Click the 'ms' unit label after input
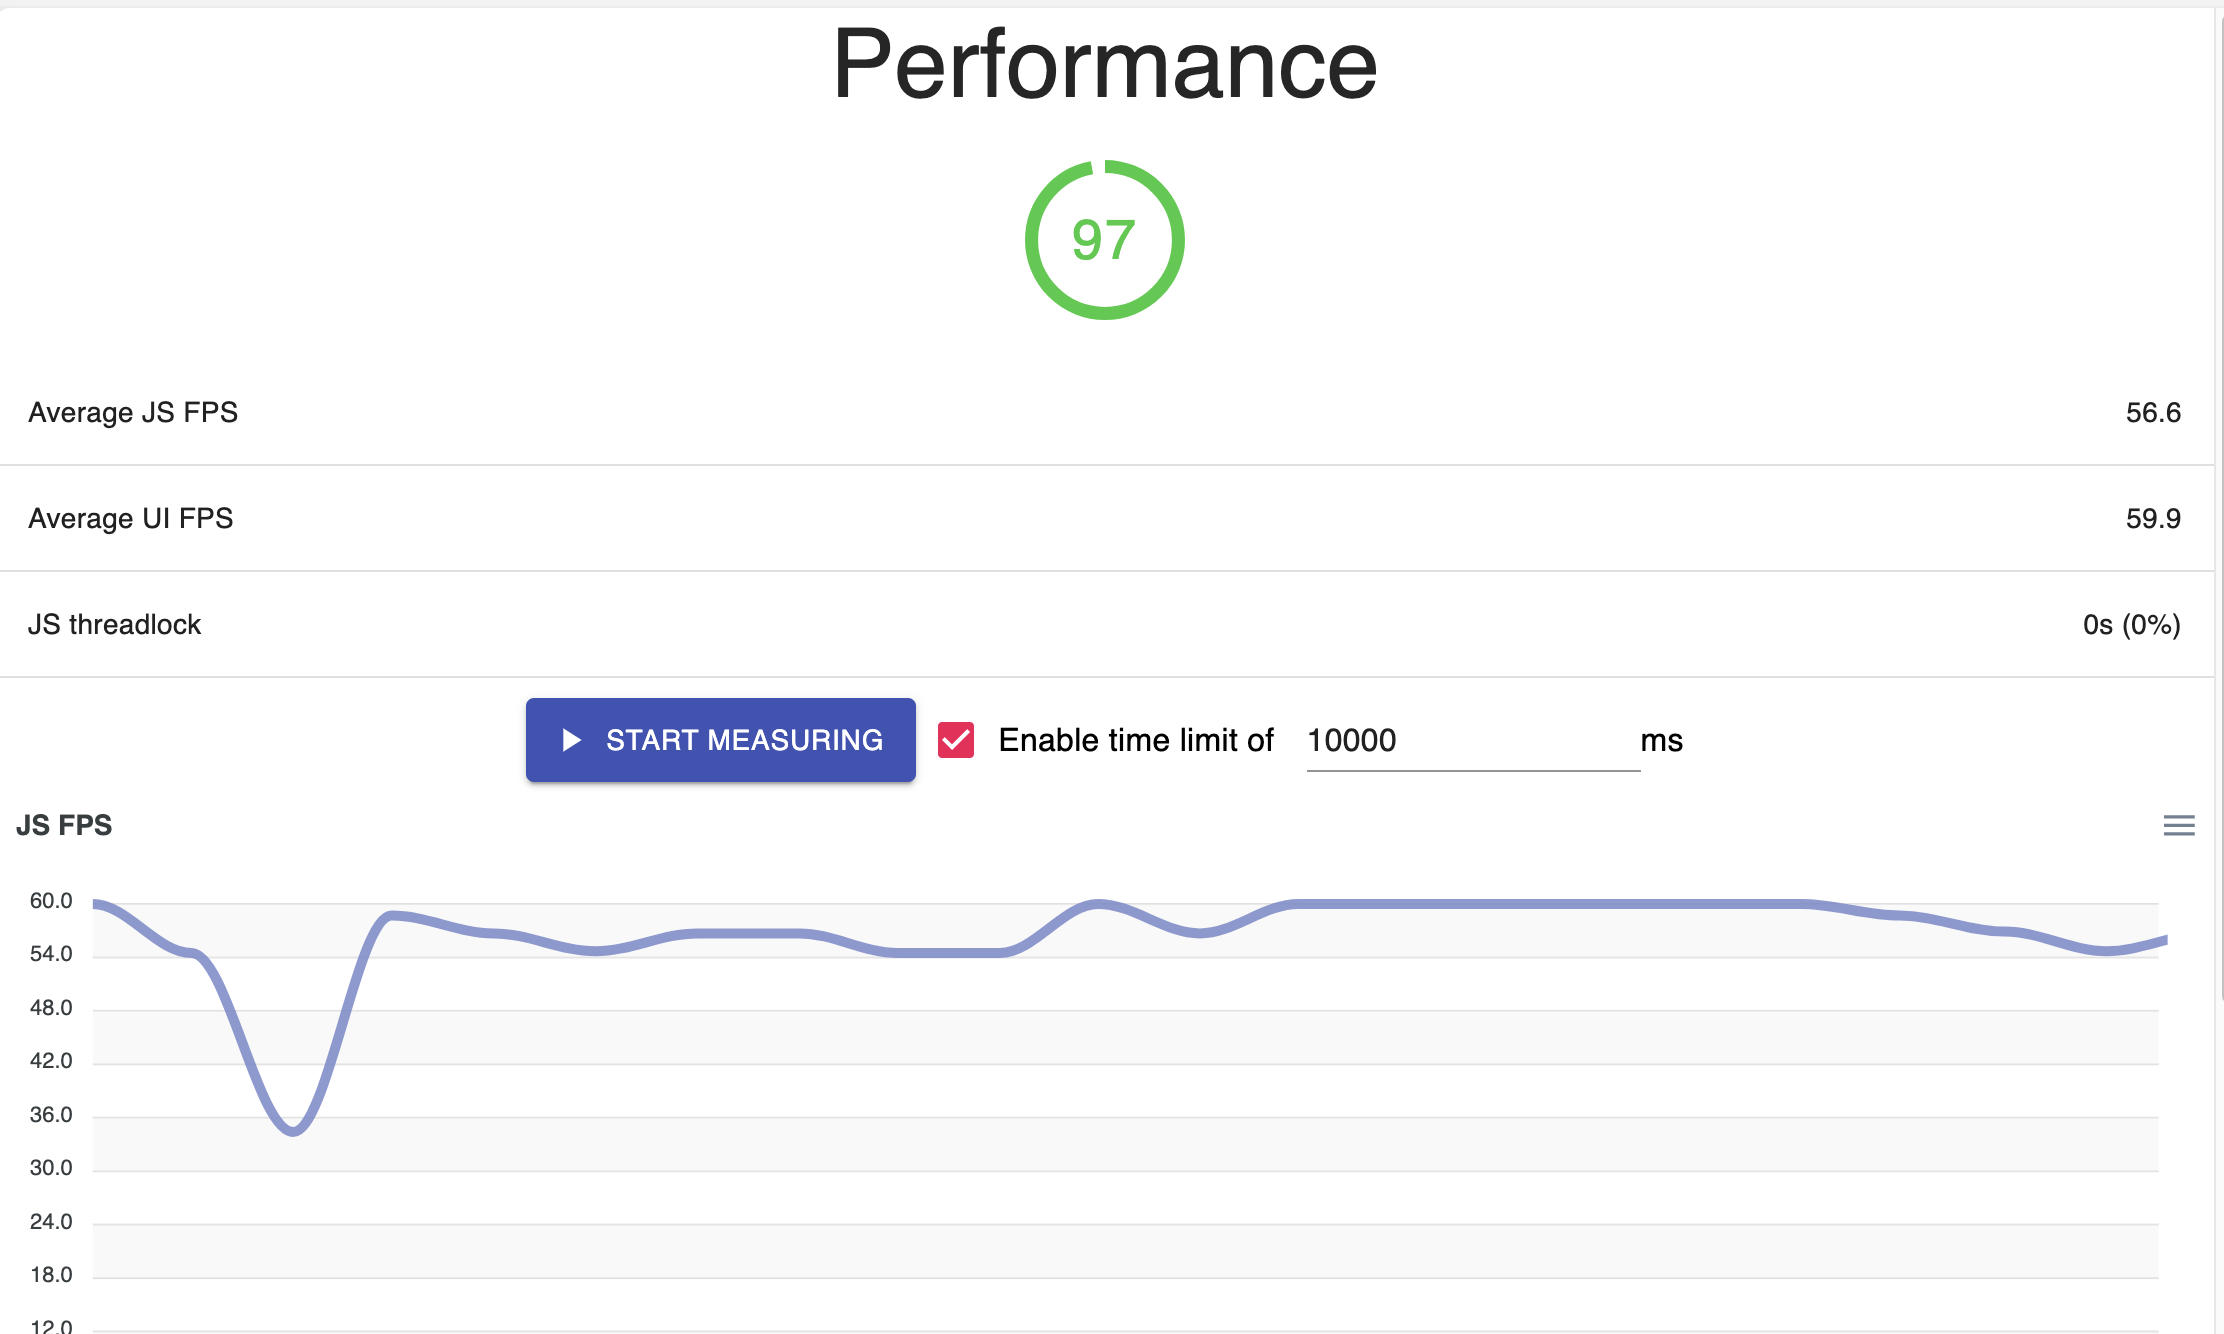Screen dimensions: 2224x1334 1661,740
